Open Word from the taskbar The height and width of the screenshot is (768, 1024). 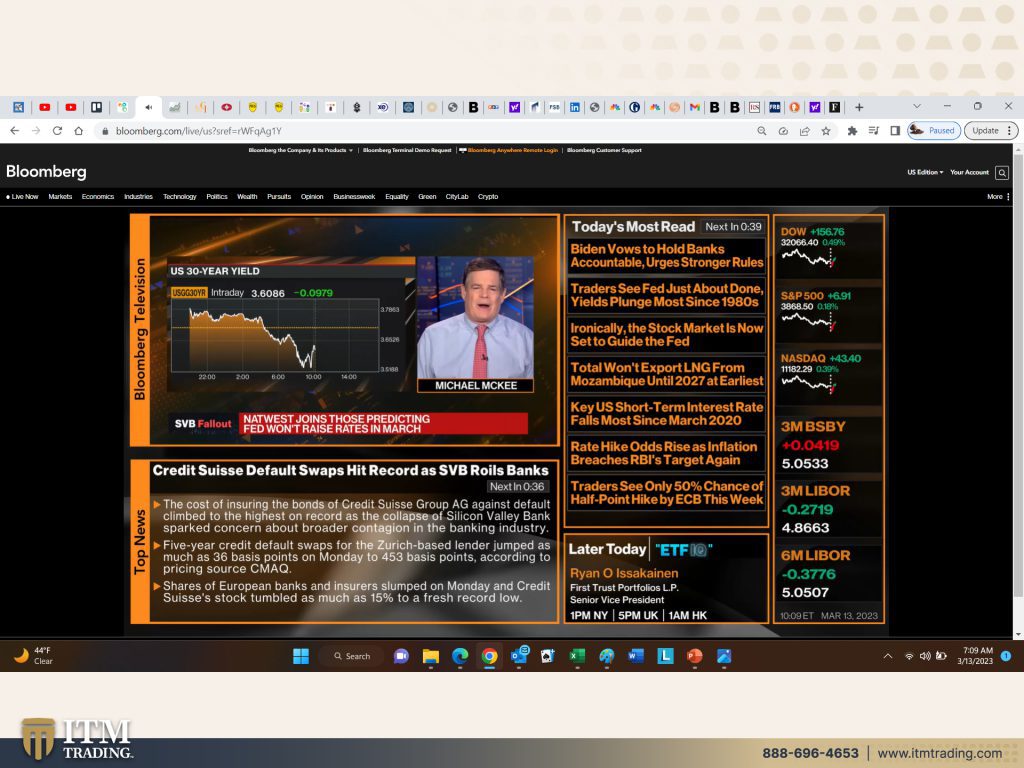click(636, 656)
